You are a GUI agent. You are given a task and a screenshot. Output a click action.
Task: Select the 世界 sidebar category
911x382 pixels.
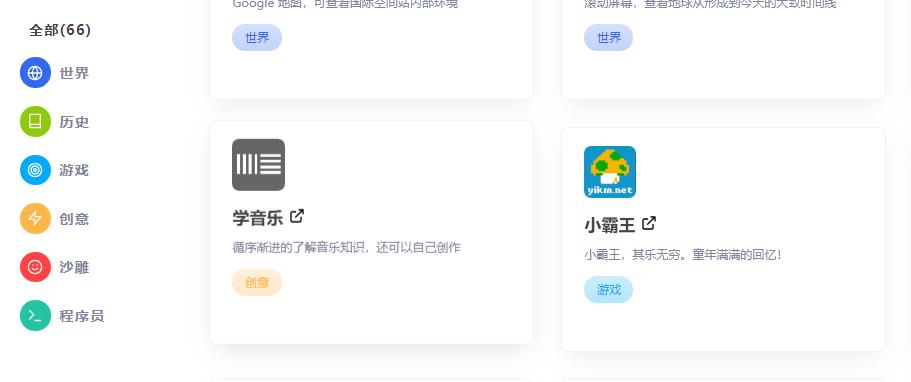[74, 73]
